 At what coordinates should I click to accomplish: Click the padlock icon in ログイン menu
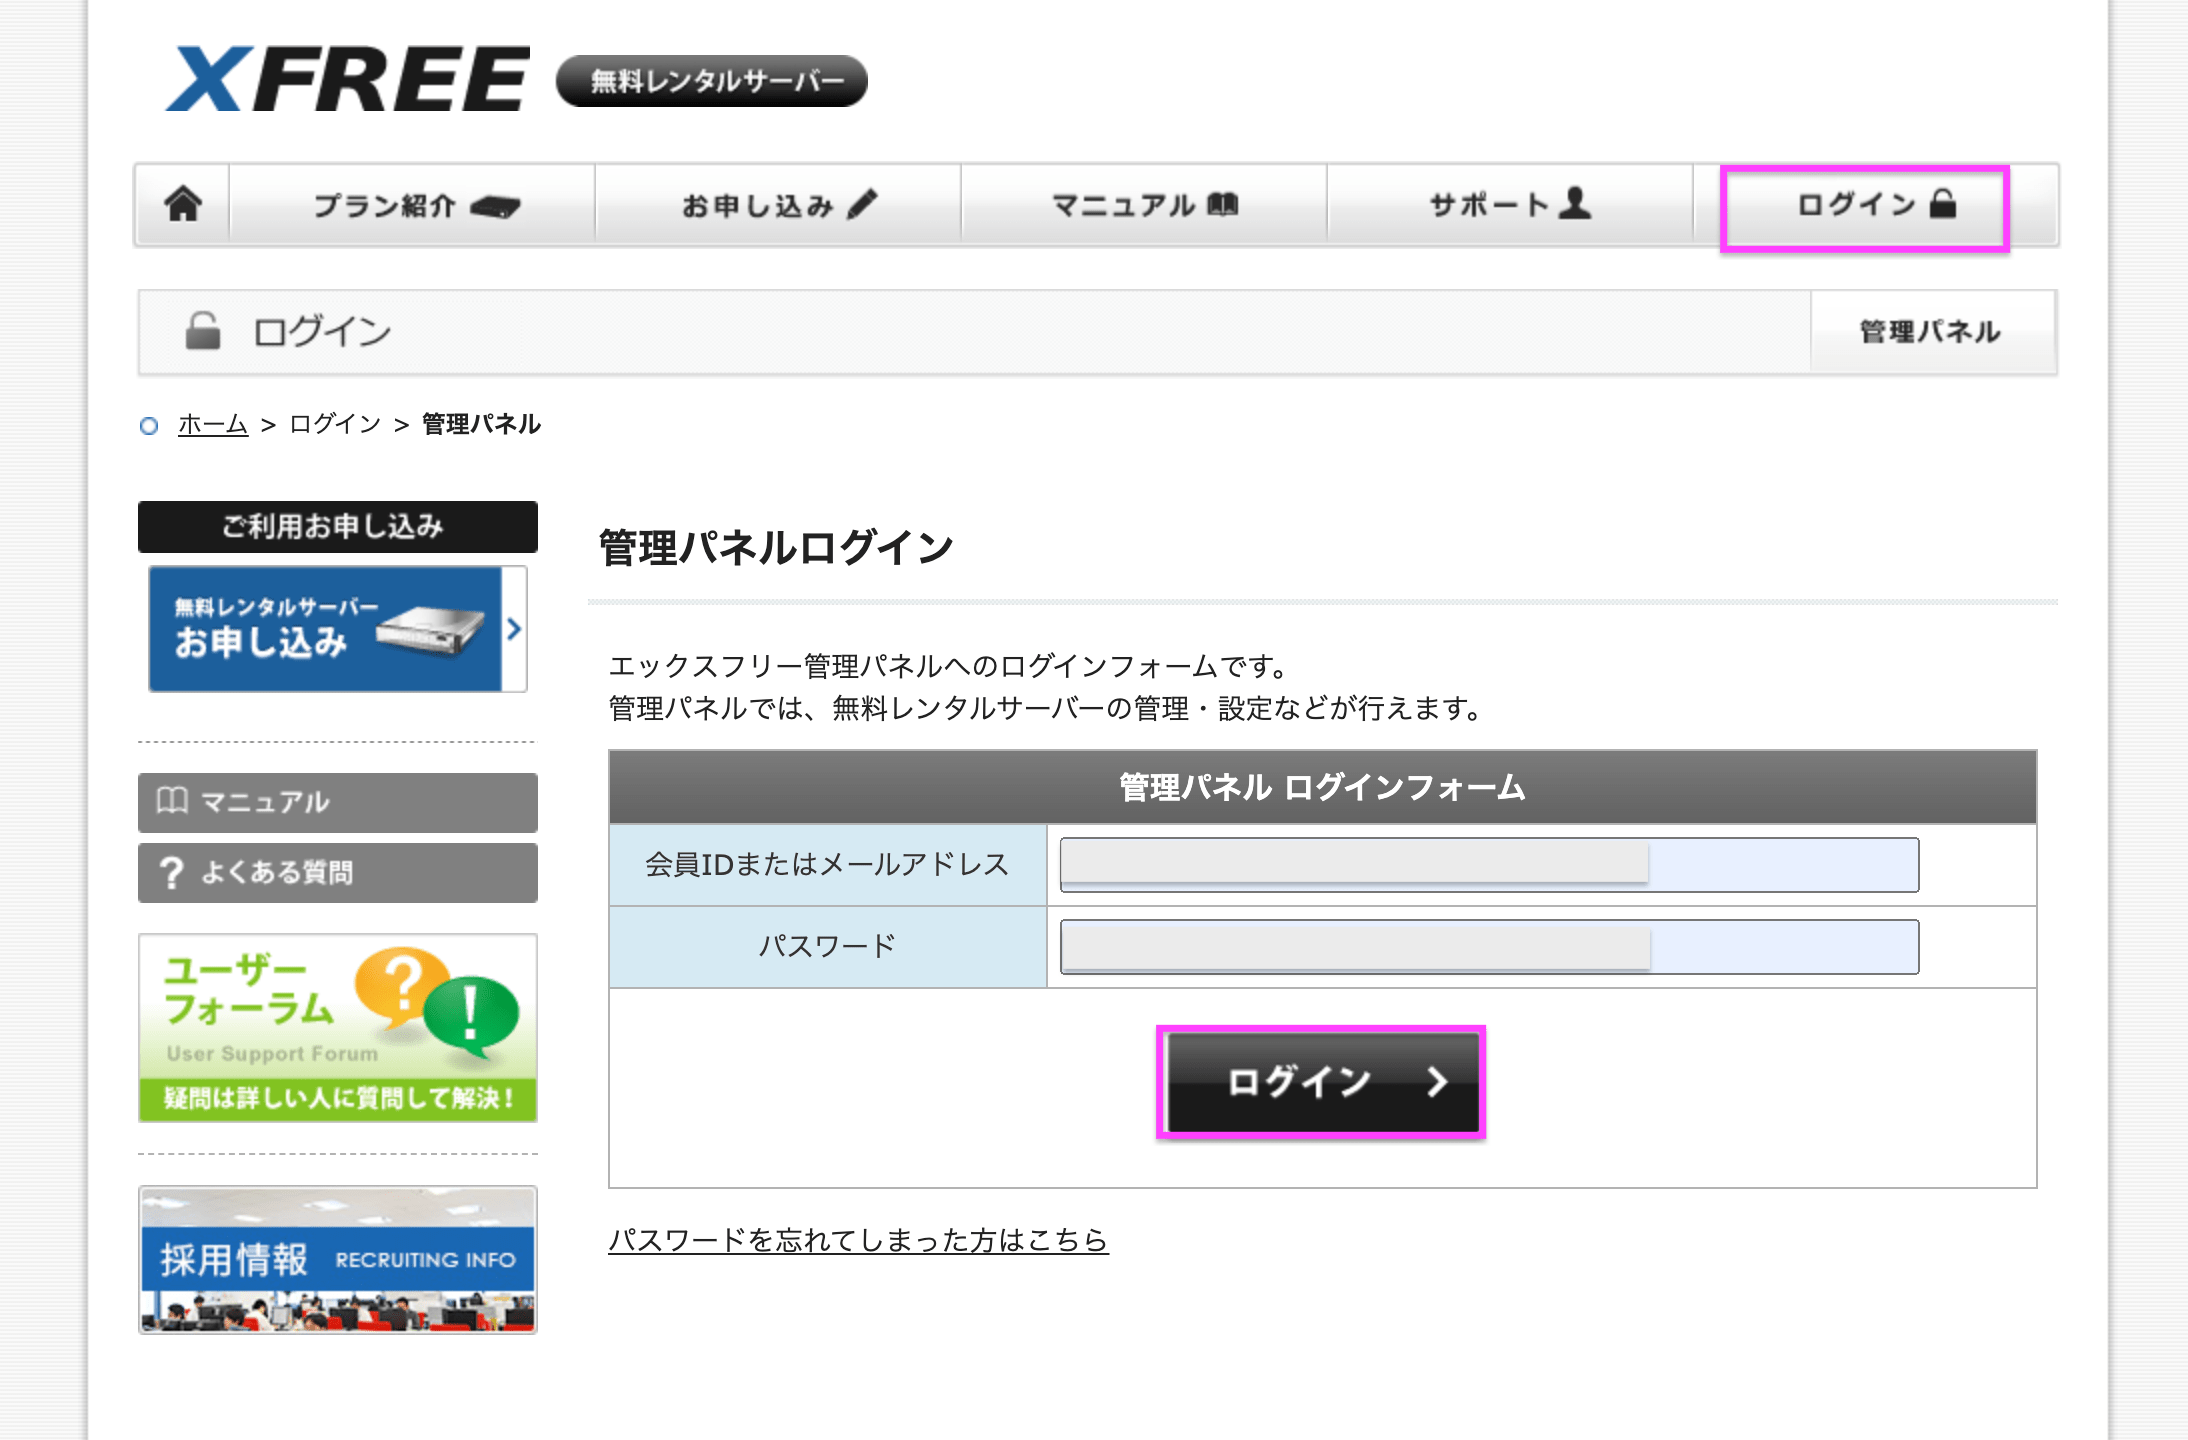(x=1942, y=204)
